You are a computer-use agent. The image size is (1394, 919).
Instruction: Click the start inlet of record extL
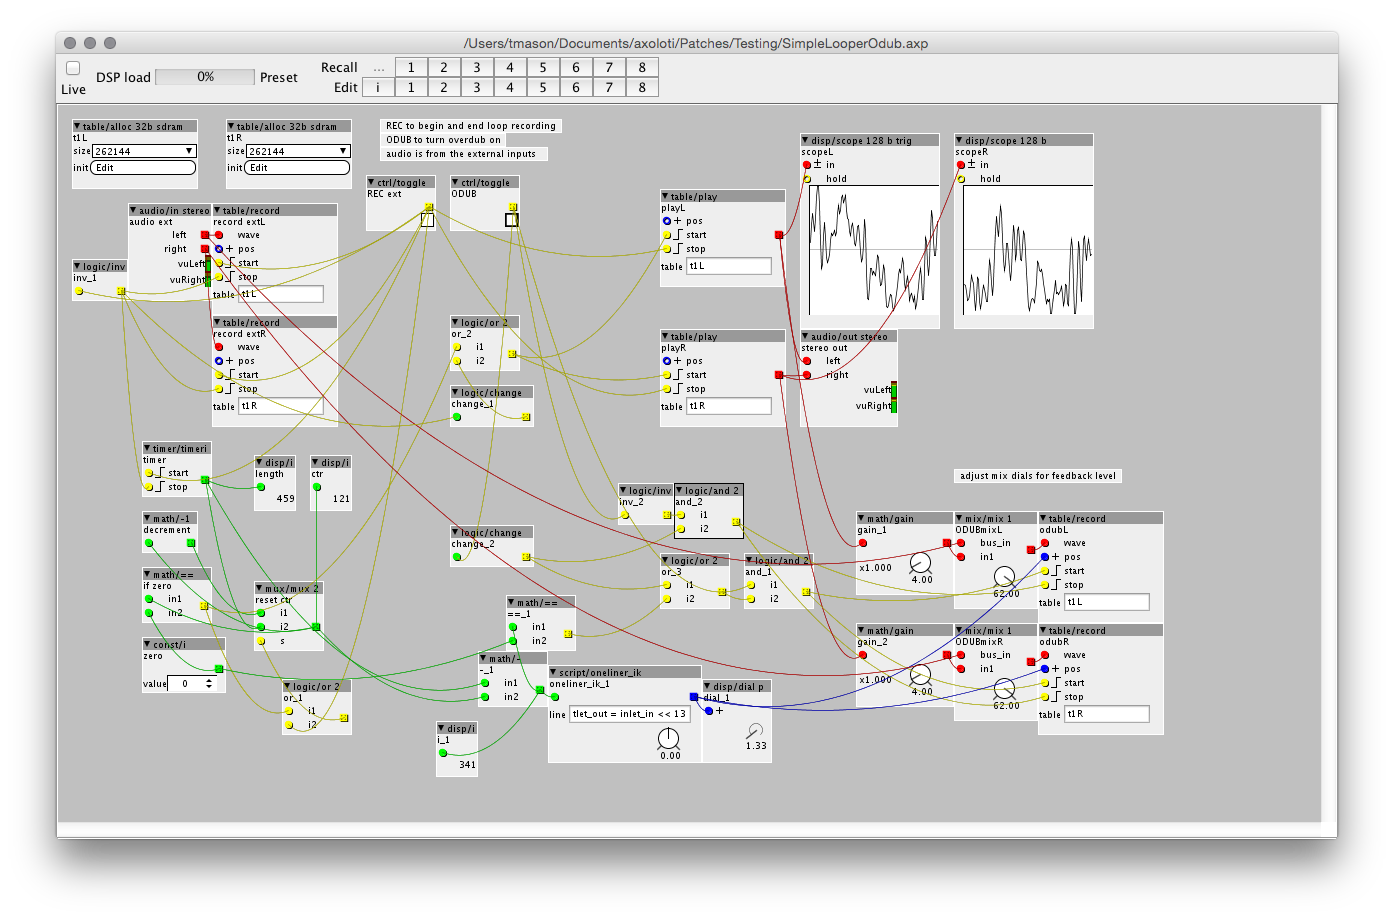(x=219, y=263)
